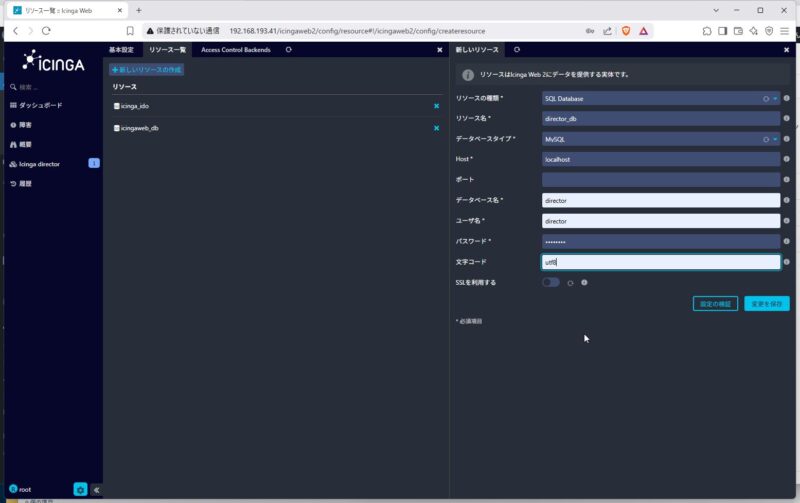The image size is (800, 503).
Task: Go back in the browser
Action: [x=16, y=31]
